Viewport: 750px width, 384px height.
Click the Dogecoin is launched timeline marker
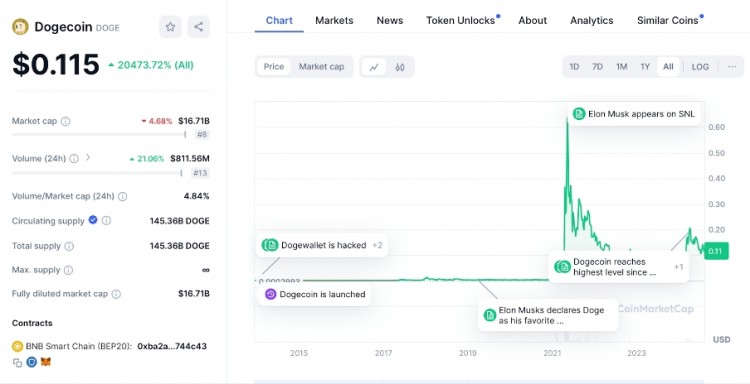[x=315, y=294]
